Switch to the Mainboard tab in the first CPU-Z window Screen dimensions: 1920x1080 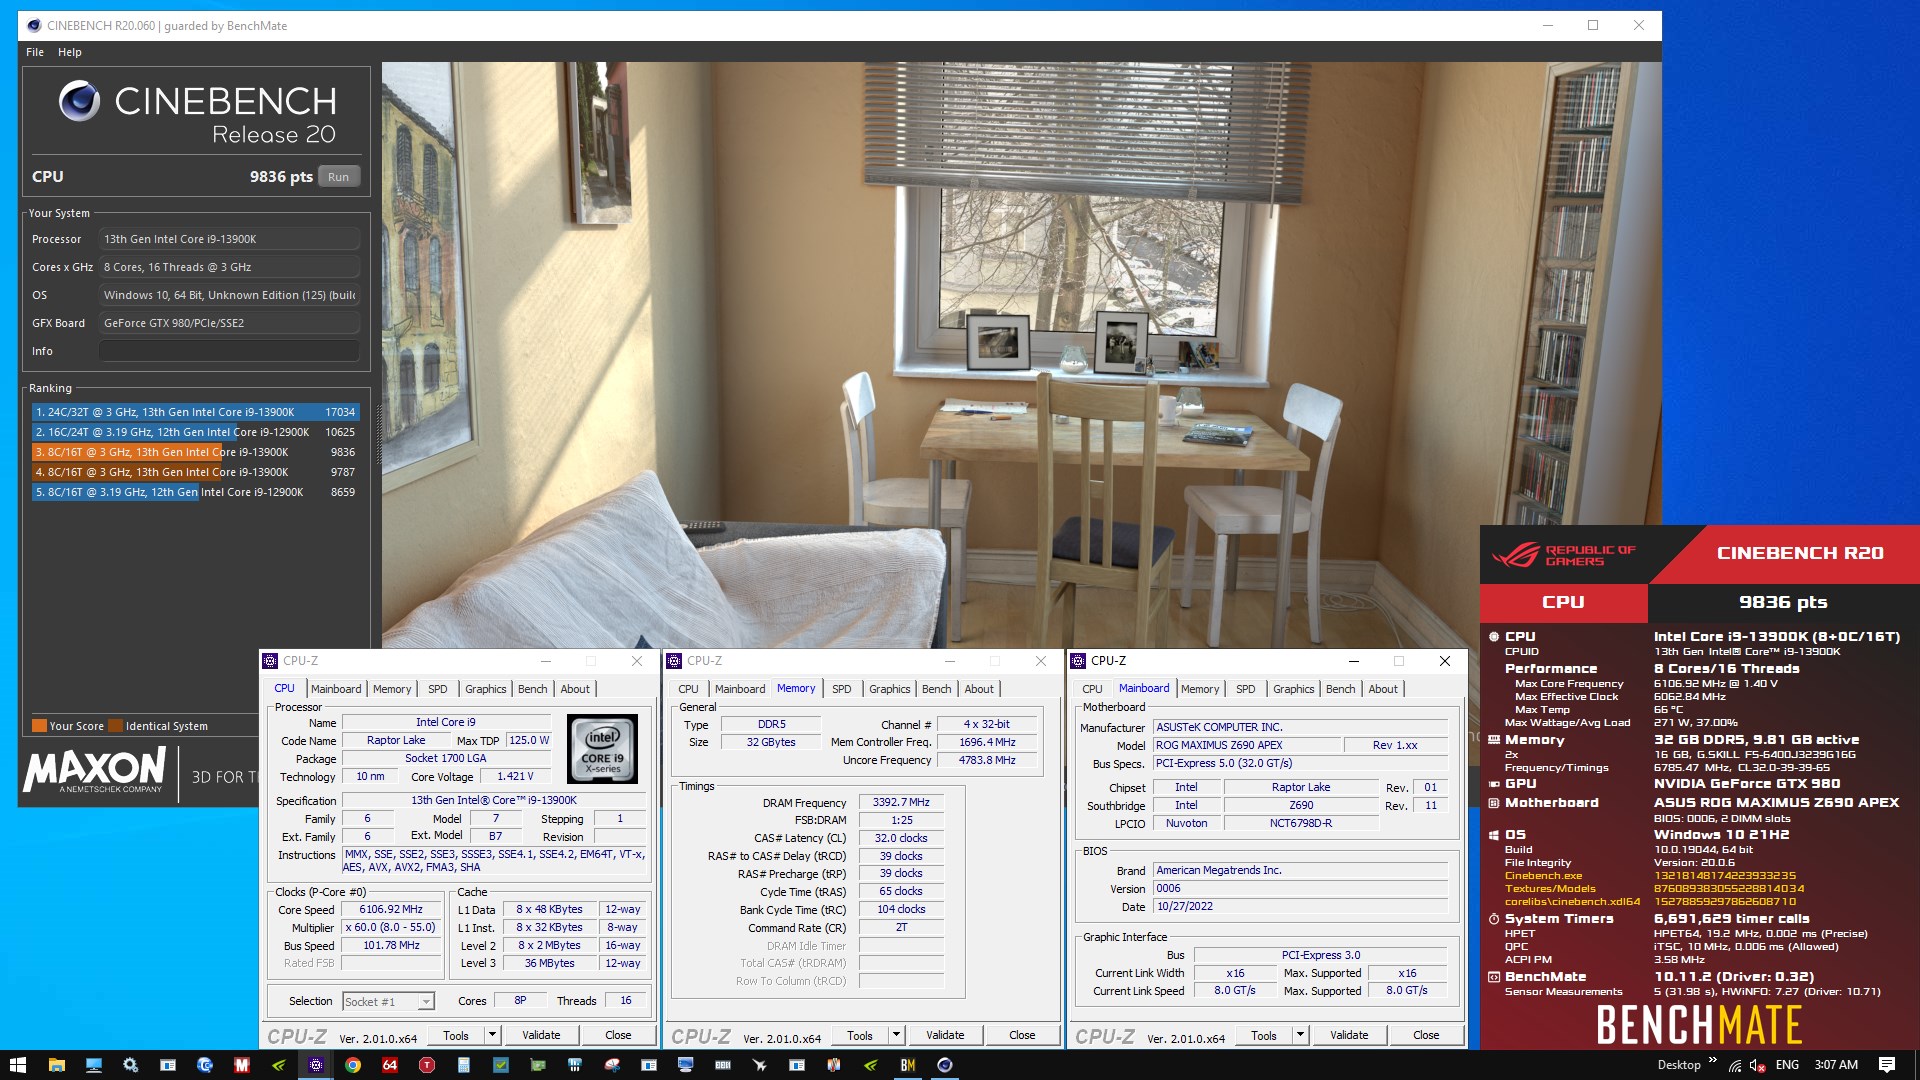pos(336,689)
